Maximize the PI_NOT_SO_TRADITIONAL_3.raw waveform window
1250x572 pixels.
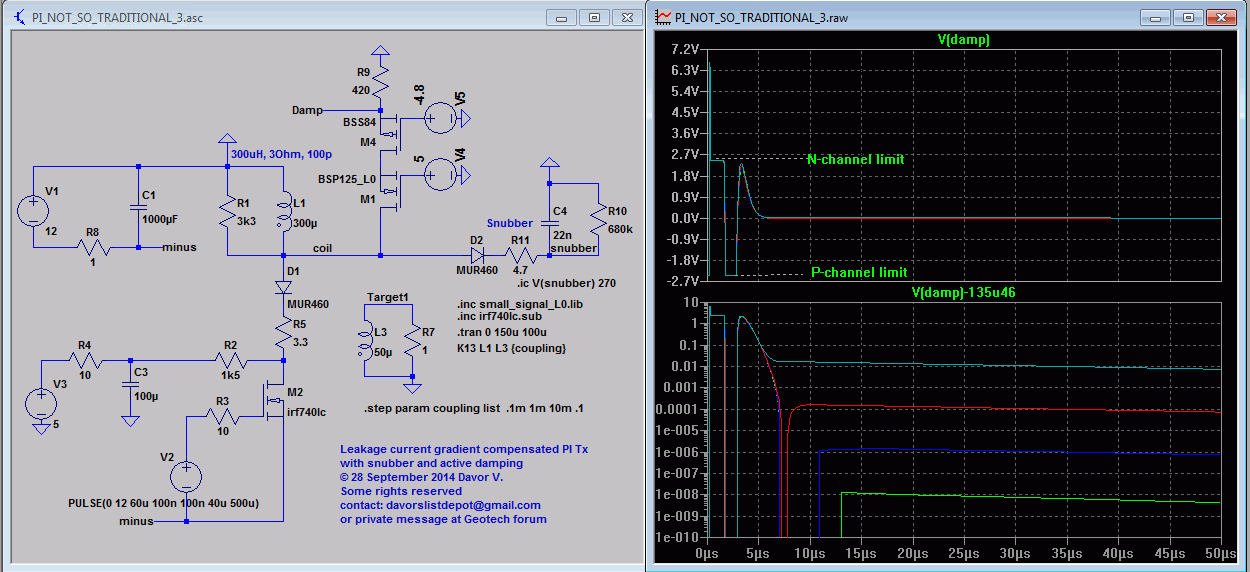1189,17
